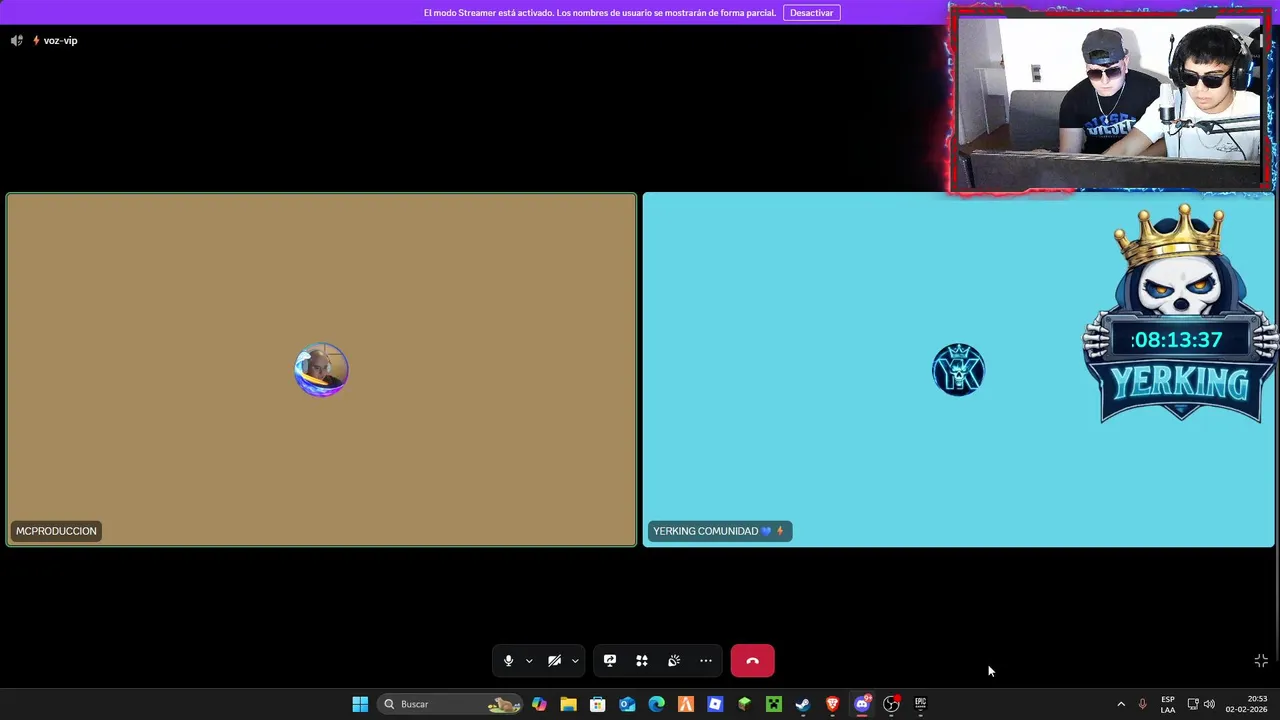Open Brave browser from the taskbar
The image size is (1280, 720).
(x=832, y=704)
